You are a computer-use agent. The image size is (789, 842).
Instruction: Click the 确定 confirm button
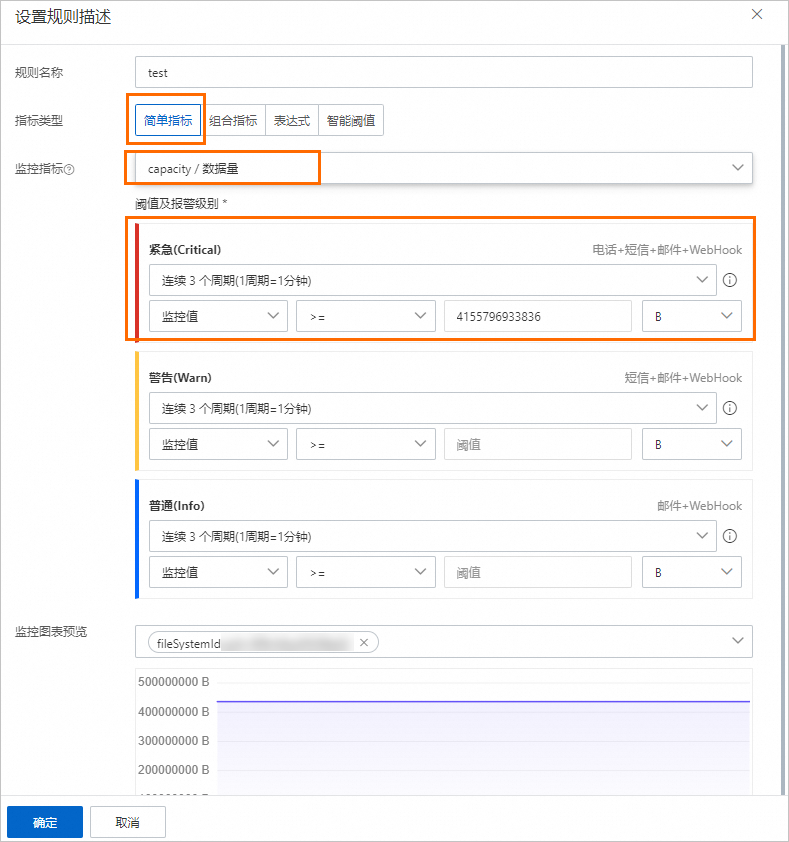[45, 822]
